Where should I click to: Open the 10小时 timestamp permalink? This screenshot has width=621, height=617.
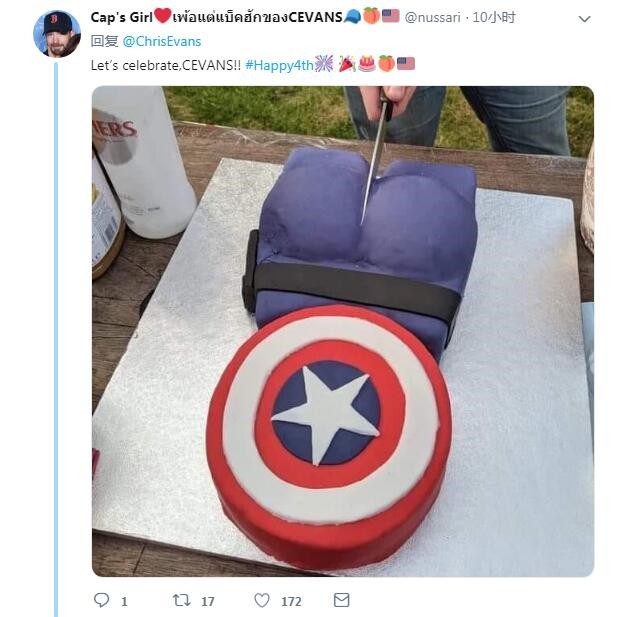pyautogui.click(x=494, y=17)
